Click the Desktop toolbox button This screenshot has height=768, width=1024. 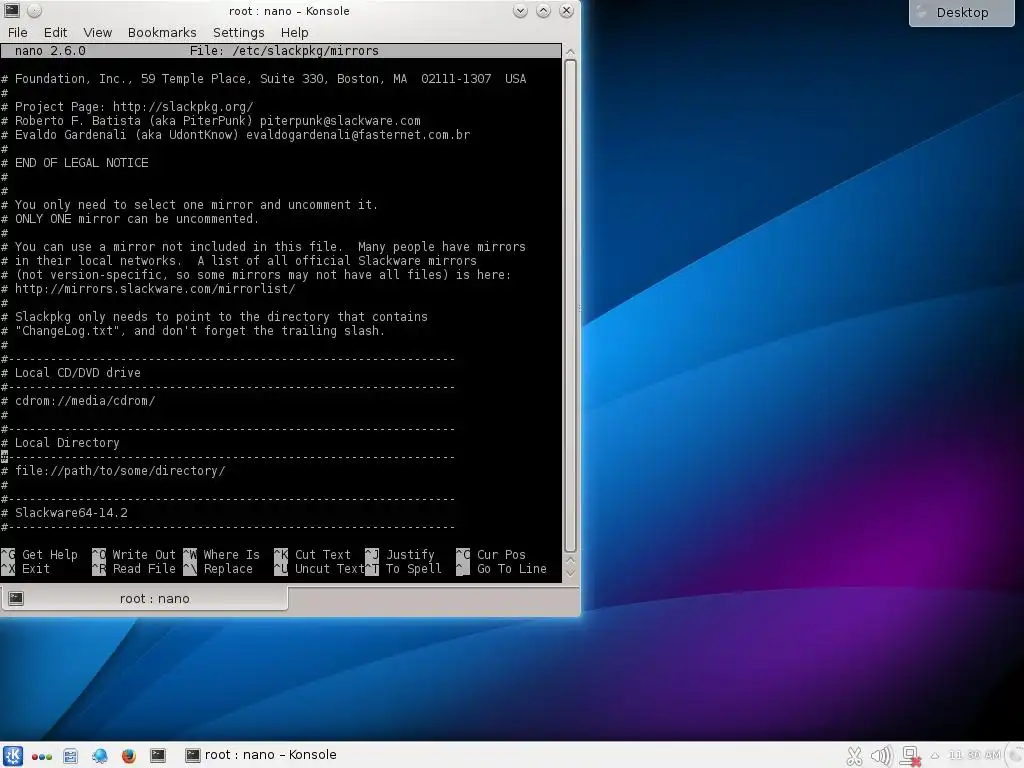(961, 13)
